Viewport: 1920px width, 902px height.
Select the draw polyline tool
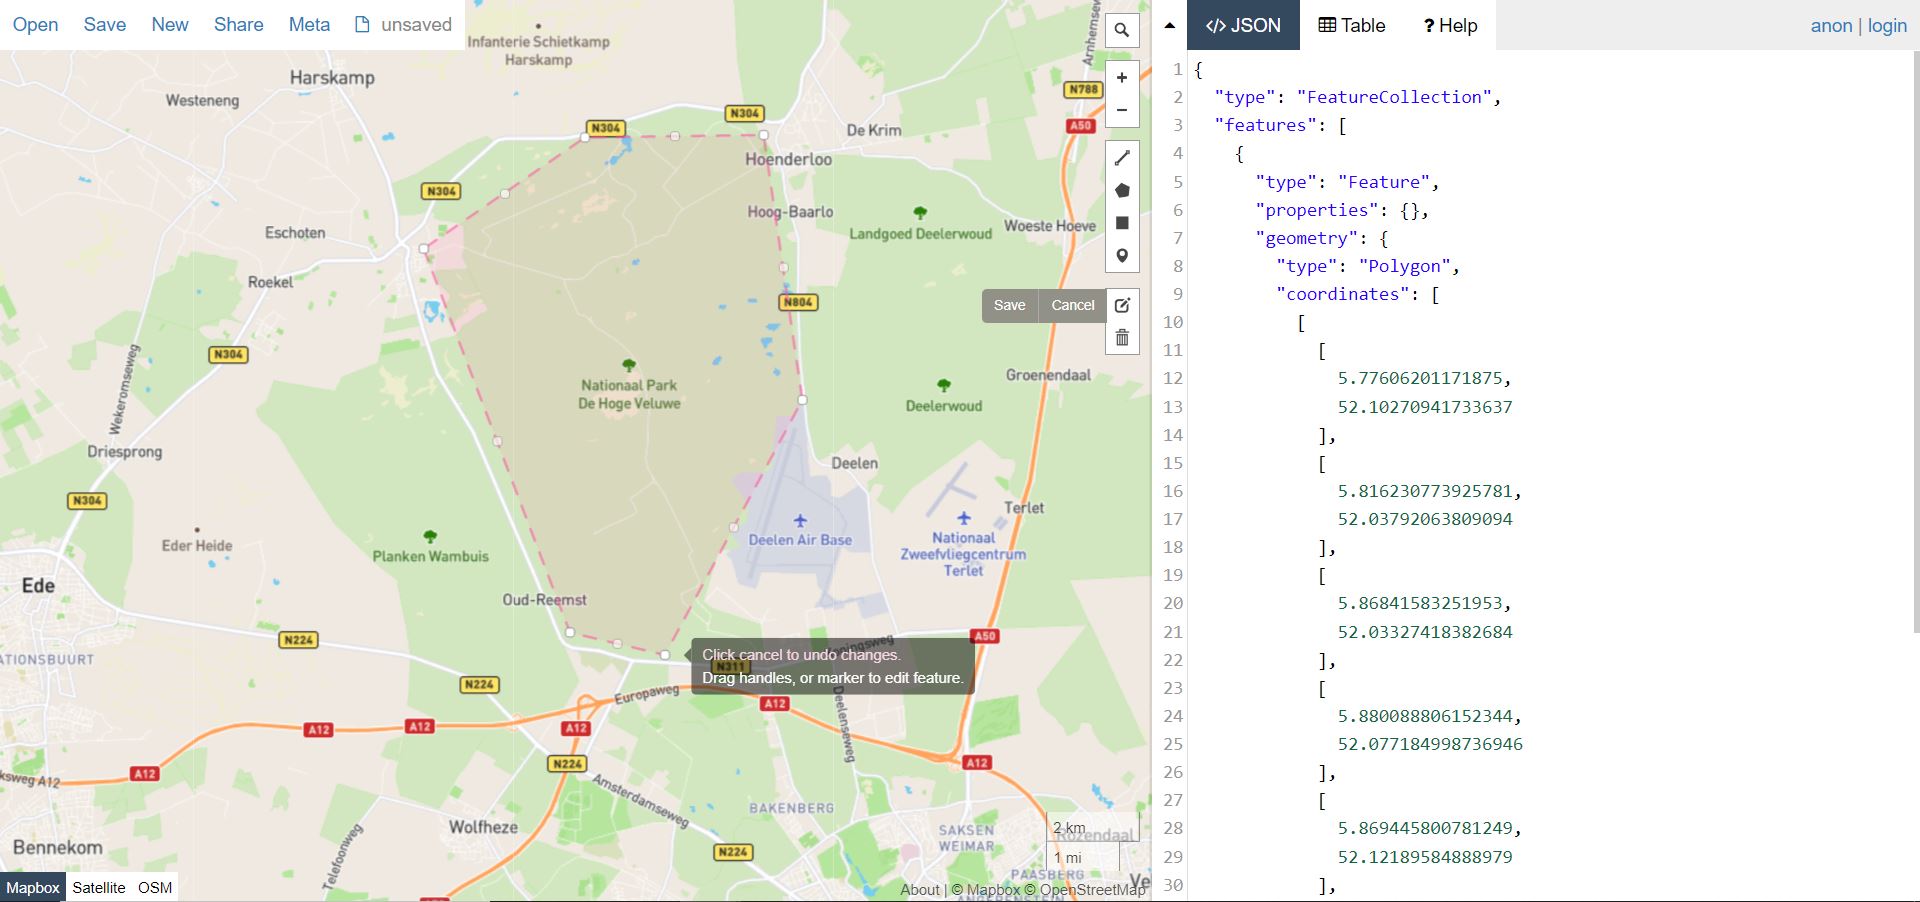tap(1122, 158)
